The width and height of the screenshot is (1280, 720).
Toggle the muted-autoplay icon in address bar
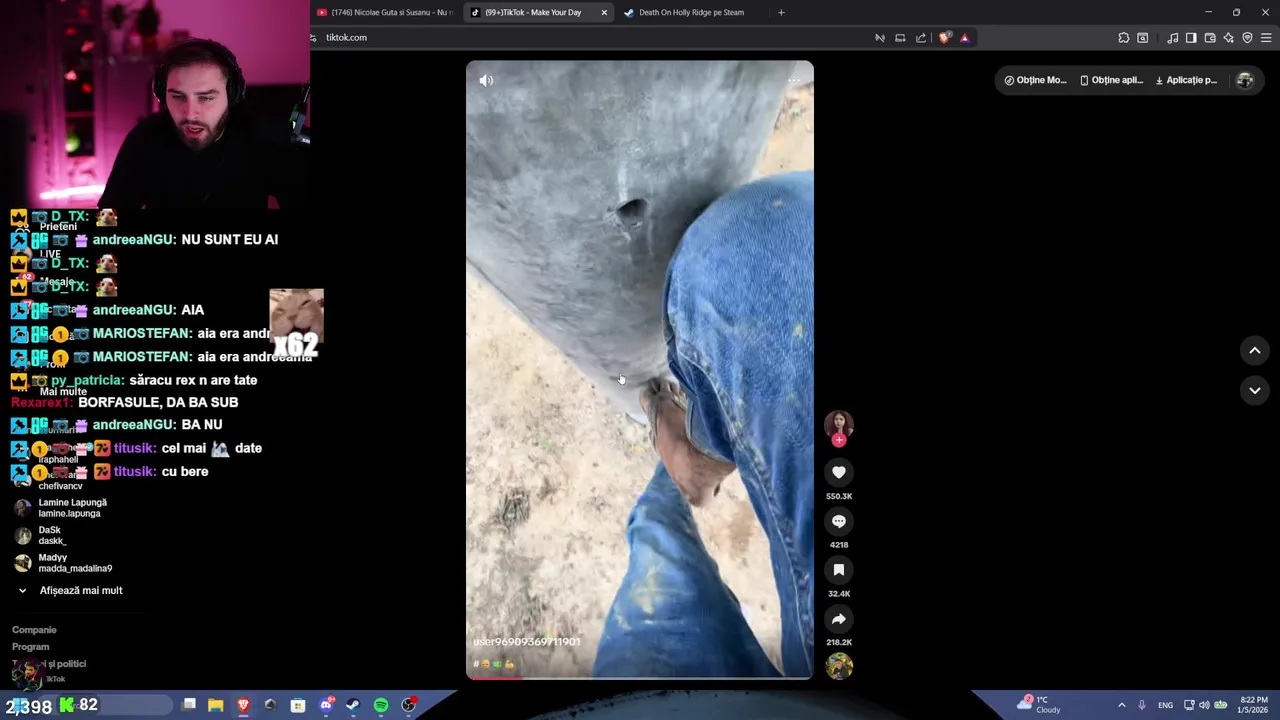tap(880, 38)
